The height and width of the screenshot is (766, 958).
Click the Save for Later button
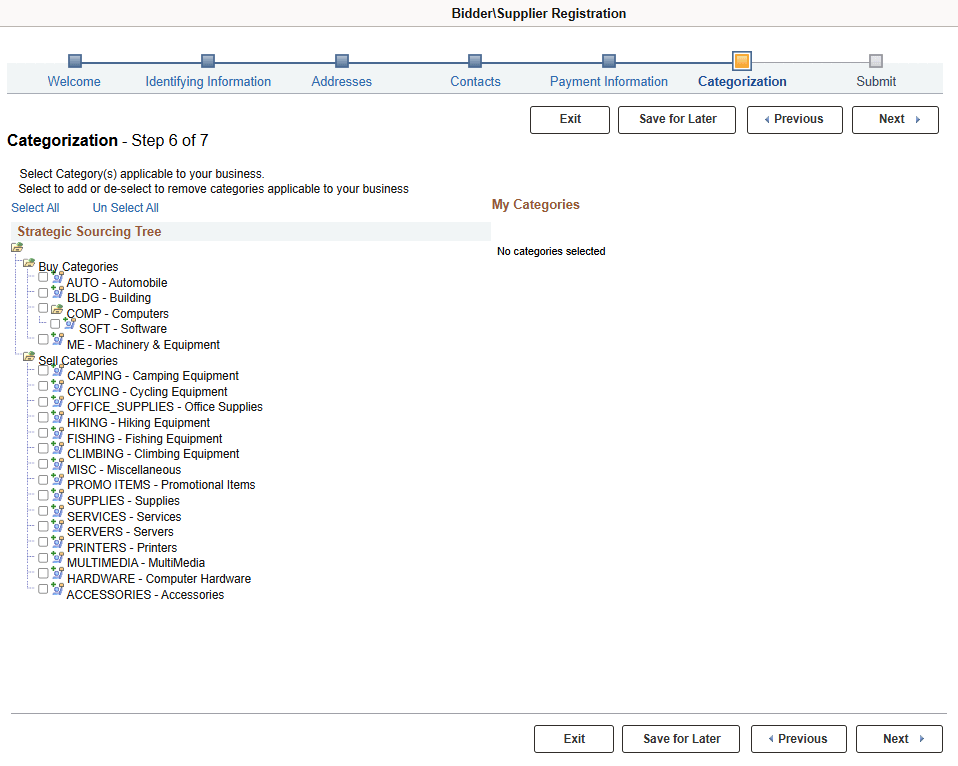(x=676, y=119)
